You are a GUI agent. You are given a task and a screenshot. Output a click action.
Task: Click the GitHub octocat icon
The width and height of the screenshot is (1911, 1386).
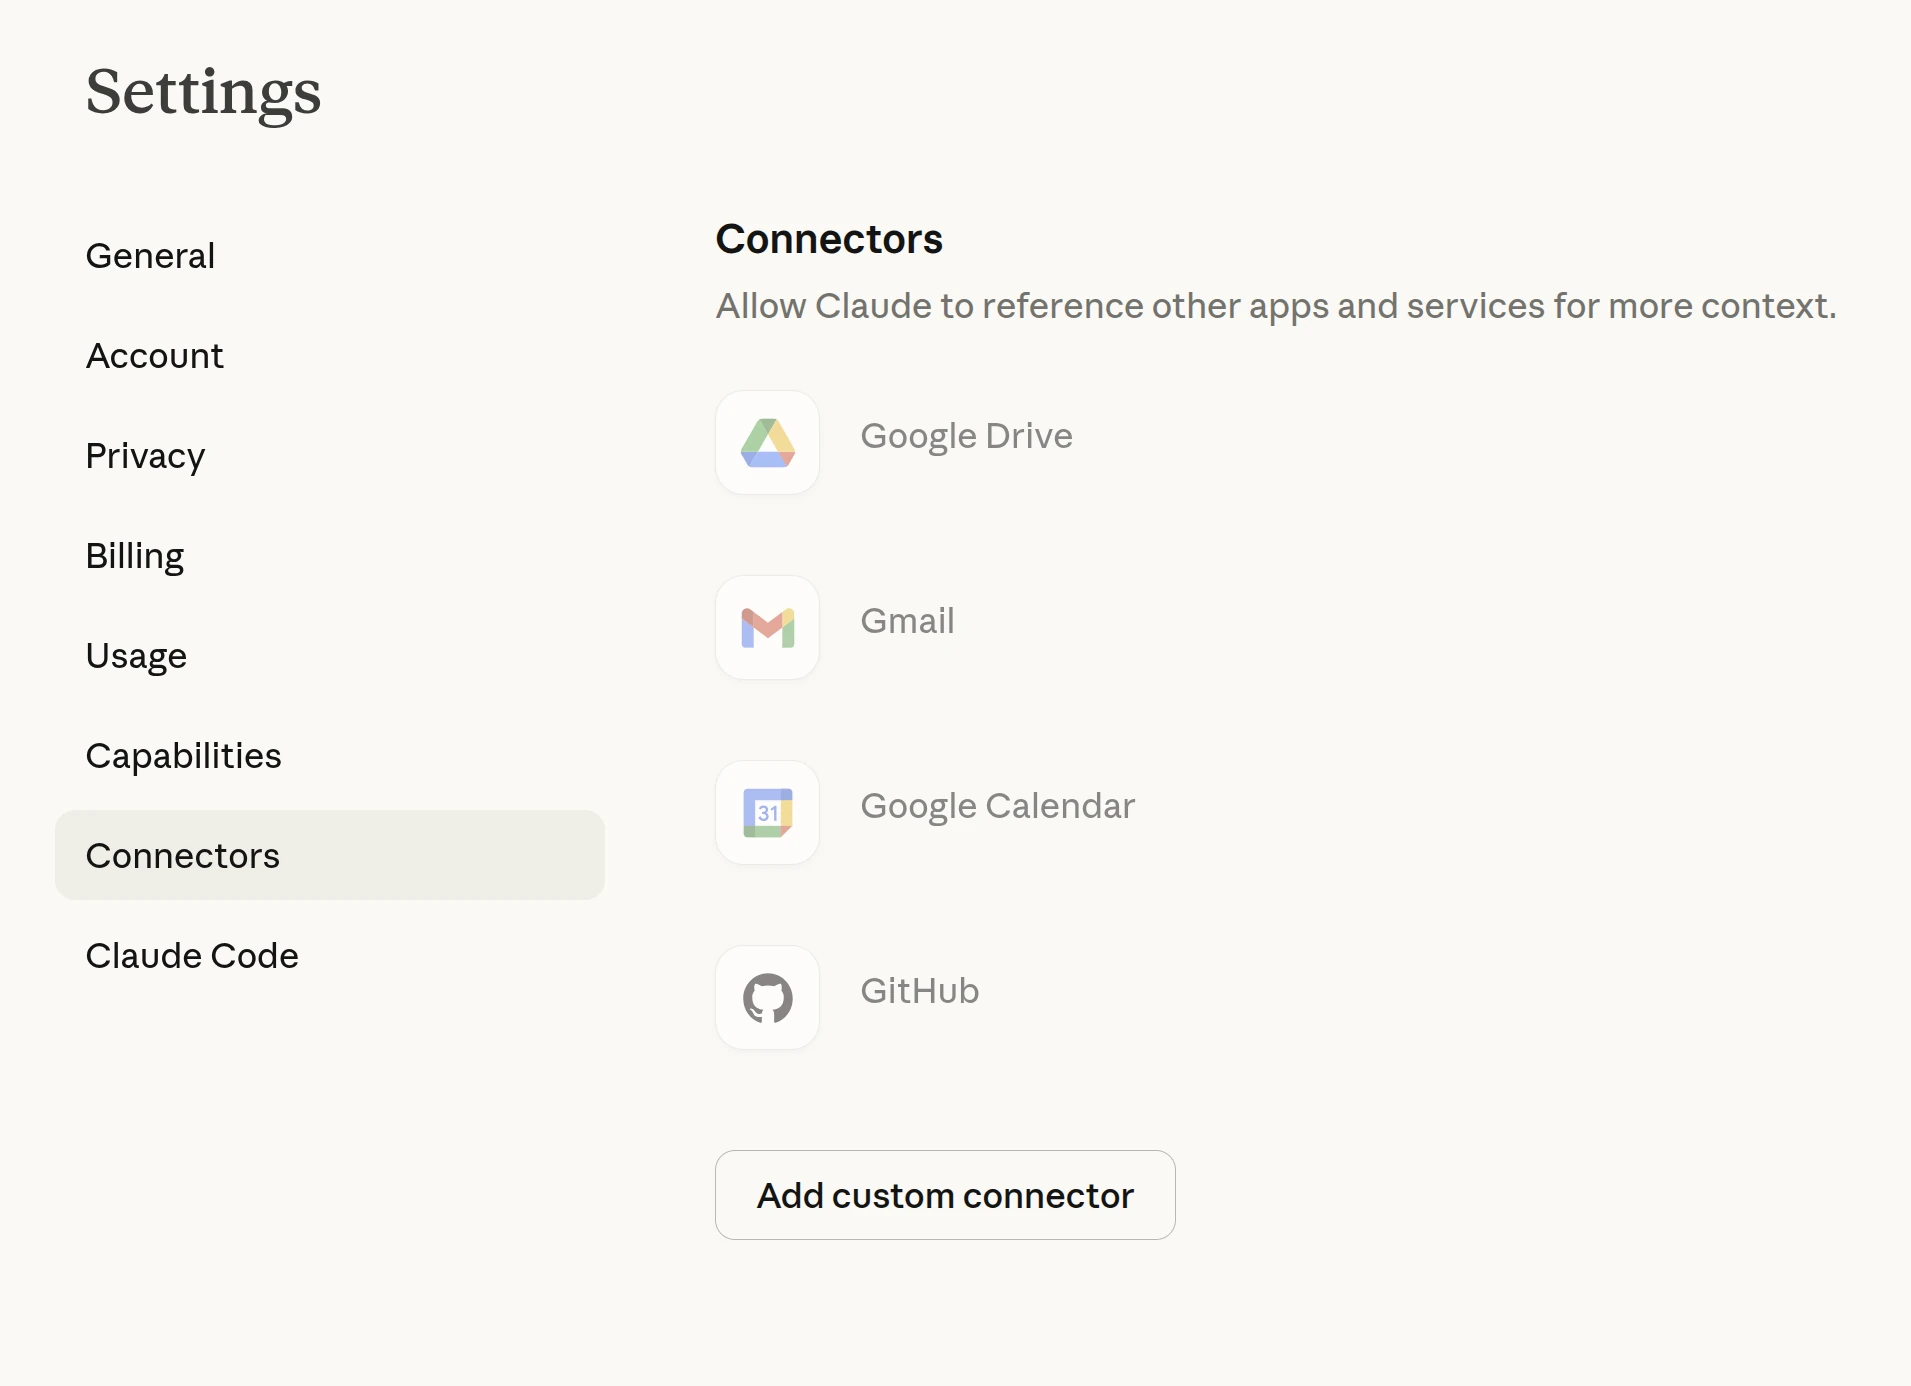coord(767,997)
